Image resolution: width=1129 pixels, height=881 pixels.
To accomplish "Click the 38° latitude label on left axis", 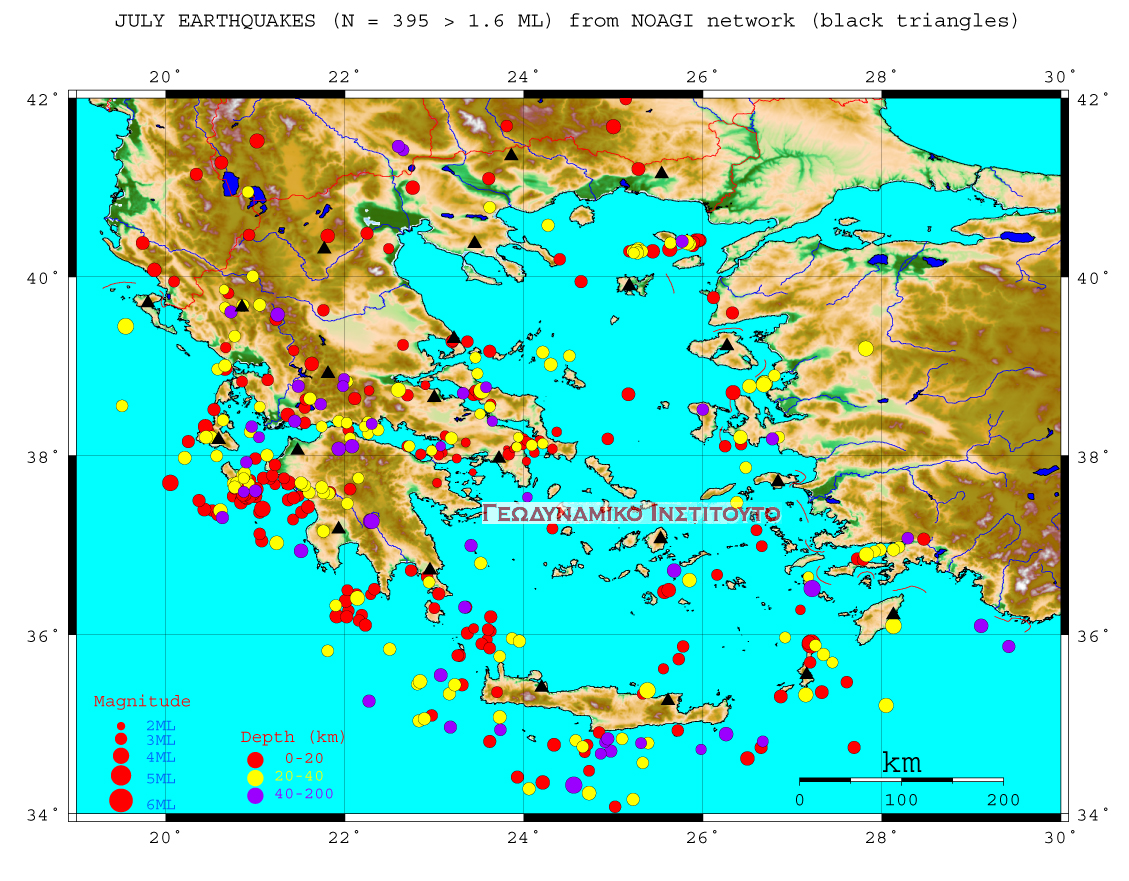I will tap(43, 458).
